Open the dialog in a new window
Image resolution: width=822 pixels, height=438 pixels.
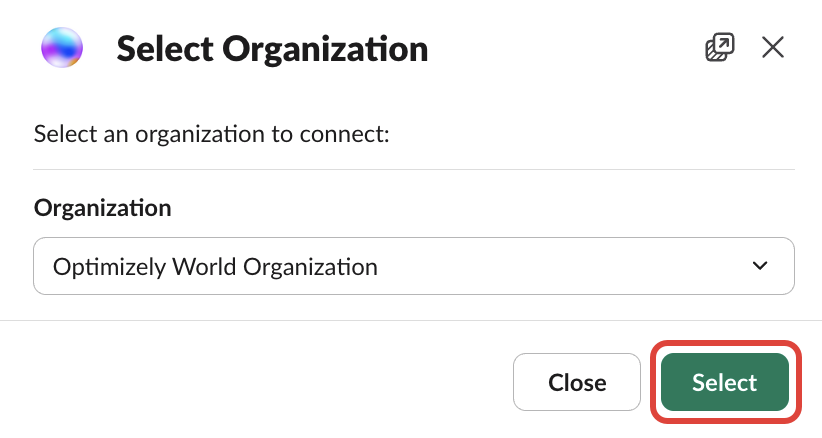pos(719,47)
